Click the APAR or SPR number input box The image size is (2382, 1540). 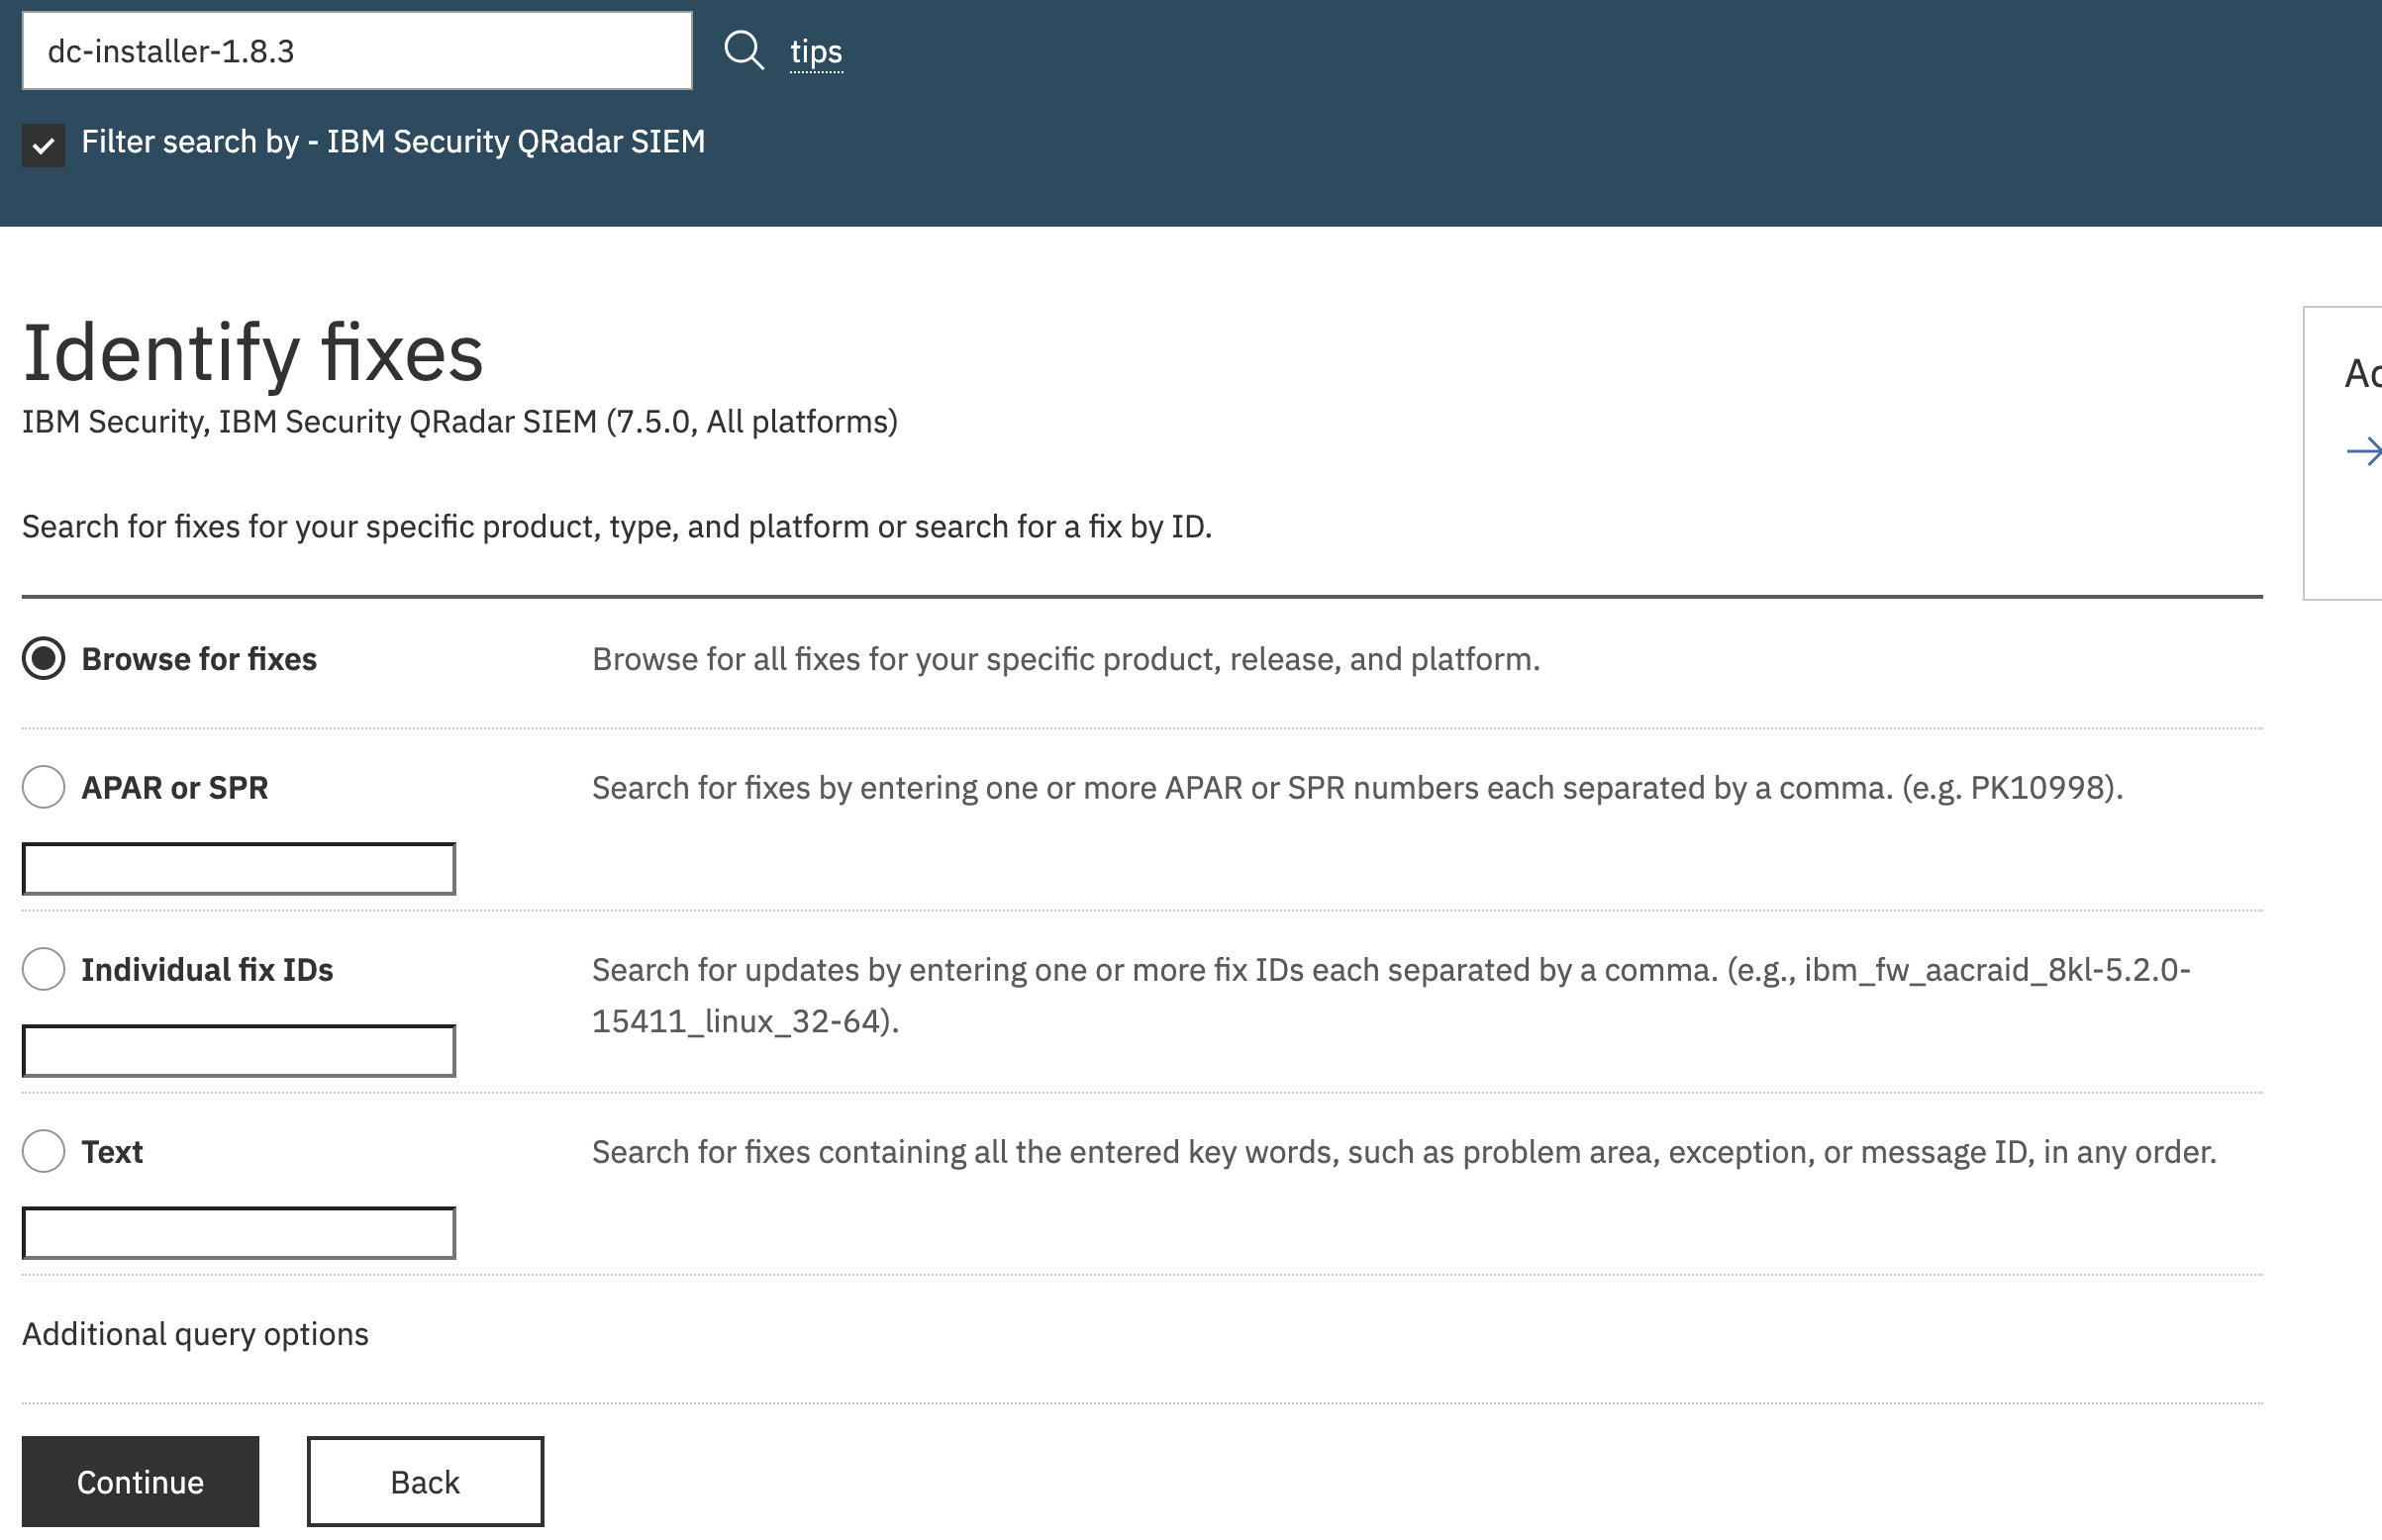coord(239,869)
